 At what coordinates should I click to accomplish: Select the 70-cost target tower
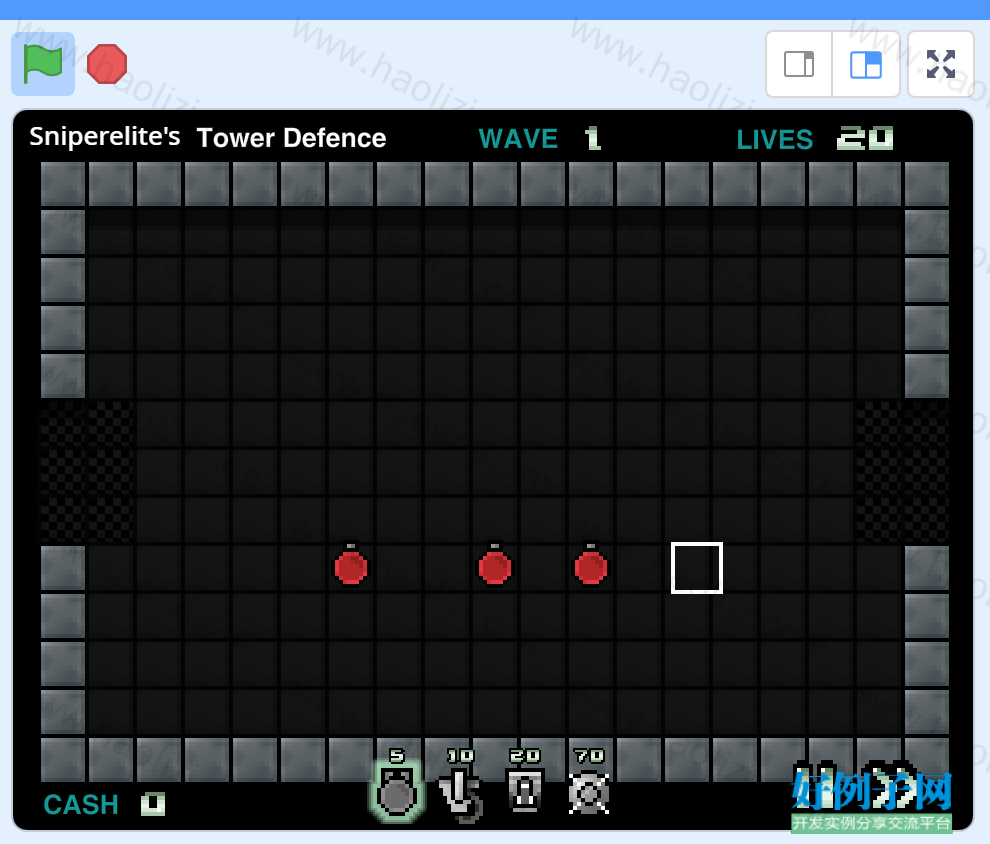coord(588,793)
